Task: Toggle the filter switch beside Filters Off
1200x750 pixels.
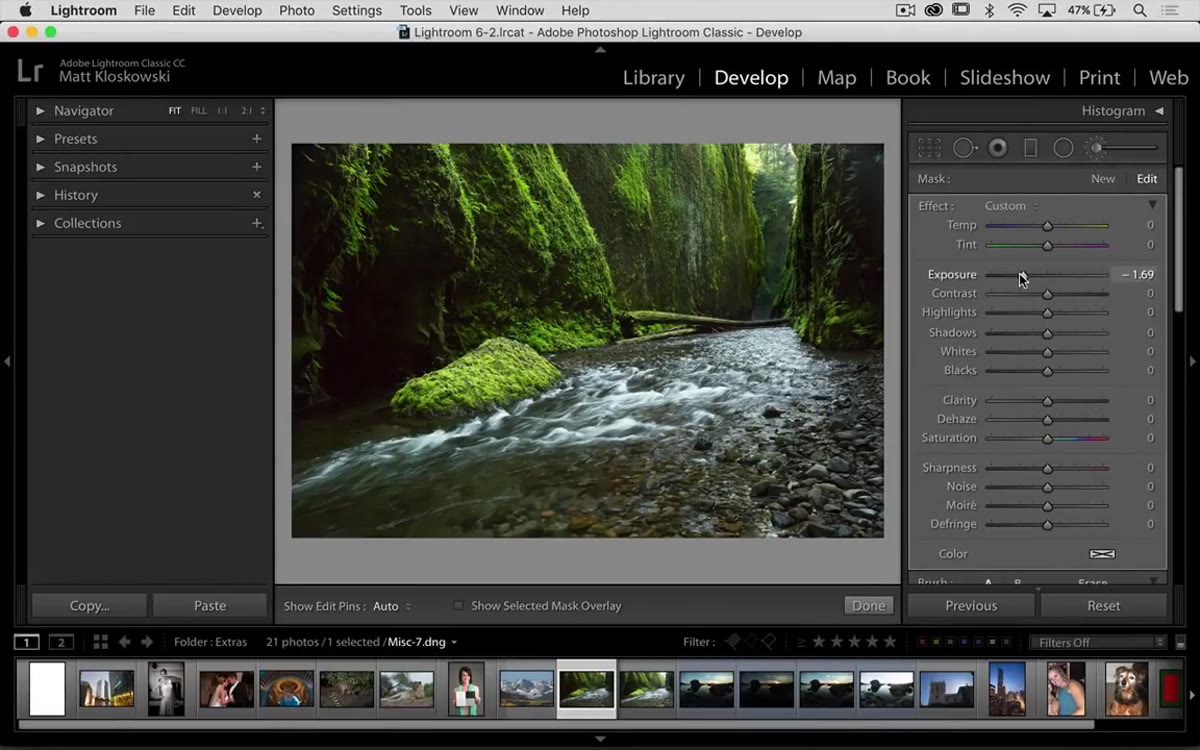Action: pos(1181,642)
